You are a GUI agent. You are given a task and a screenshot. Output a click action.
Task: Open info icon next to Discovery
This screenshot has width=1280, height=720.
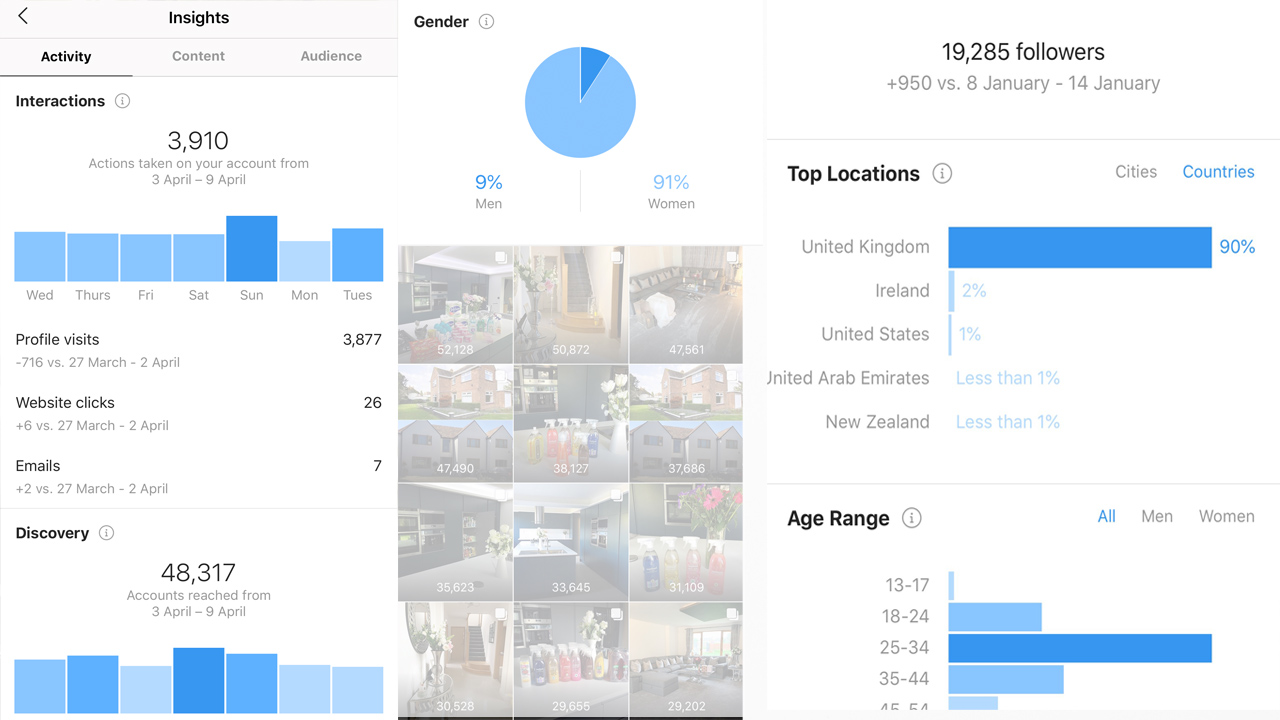tap(106, 533)
